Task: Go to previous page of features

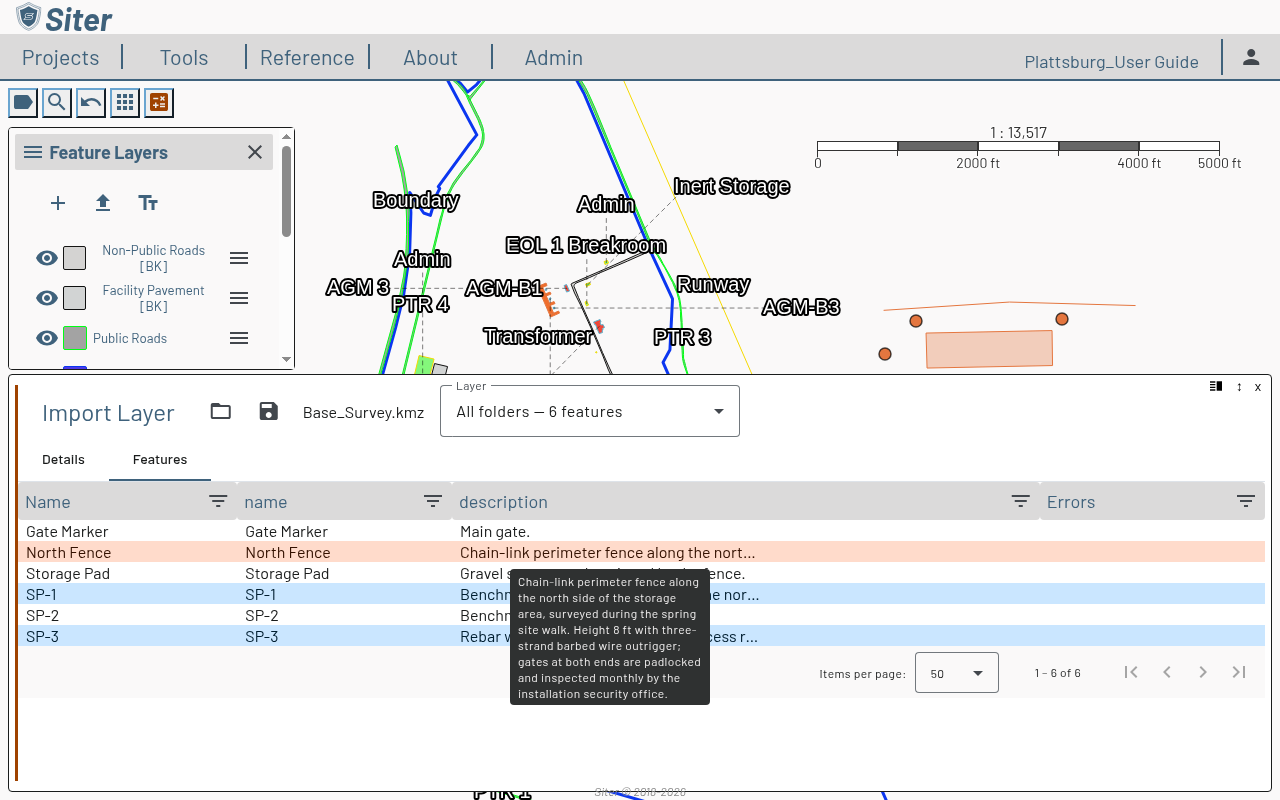Action: (x=1167, y=672)
